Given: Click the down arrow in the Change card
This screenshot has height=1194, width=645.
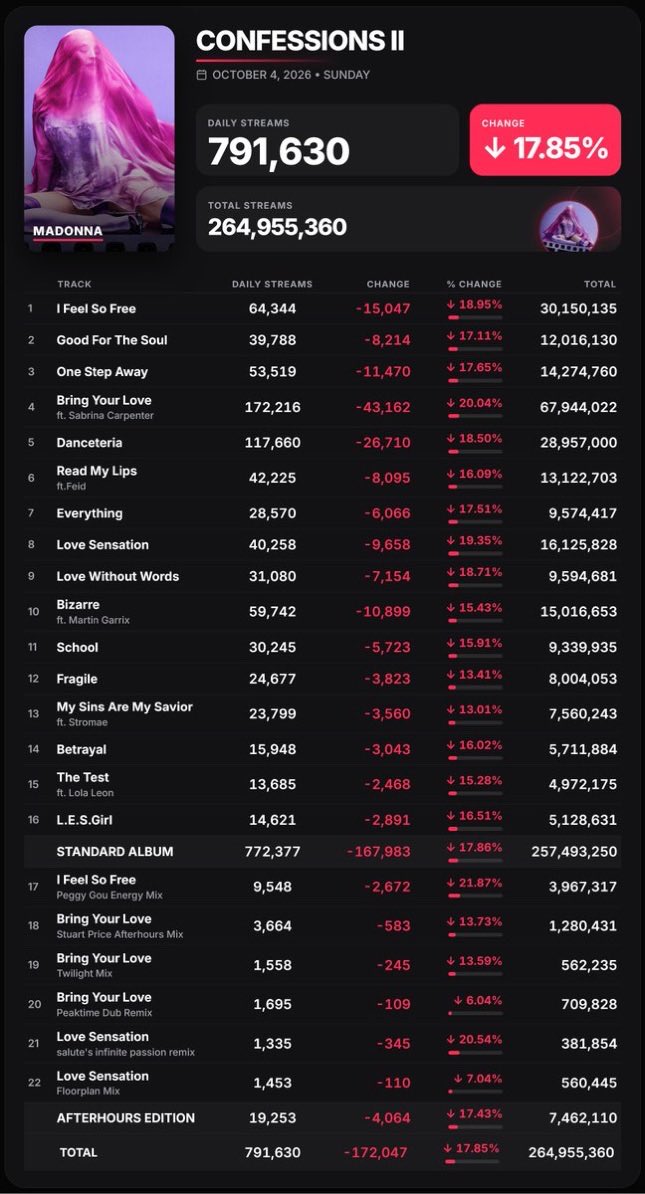Looking at the screenshot, I should 495,148.
